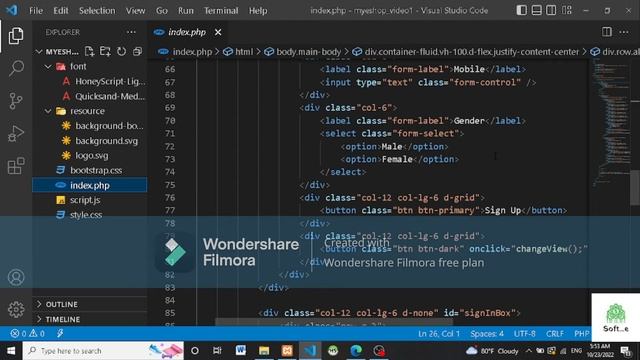Collapse the resource folder

pyautogui.click(x=48, y=111)
